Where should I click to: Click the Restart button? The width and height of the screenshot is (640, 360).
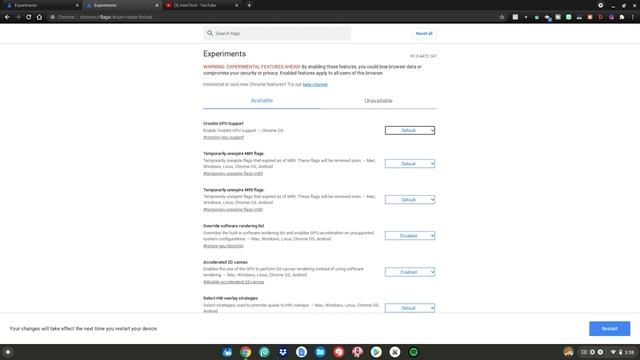pos(609,329)
